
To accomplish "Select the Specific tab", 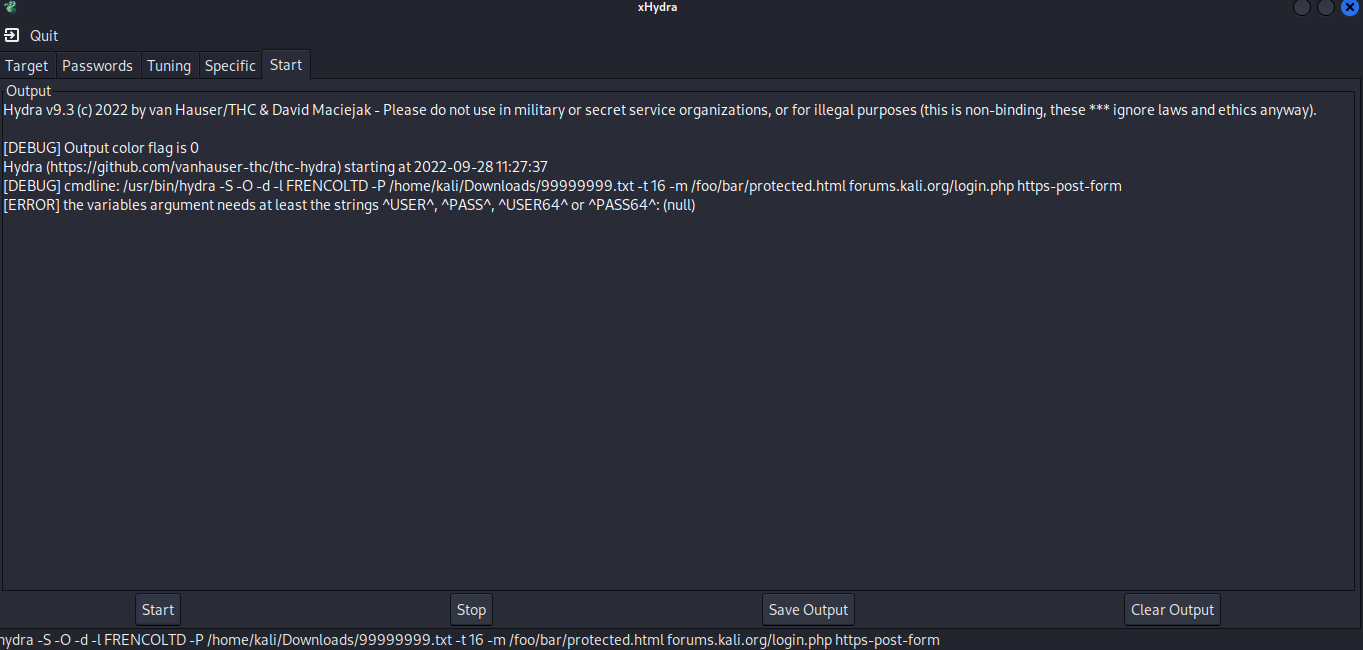I will (x=230, y=65).
